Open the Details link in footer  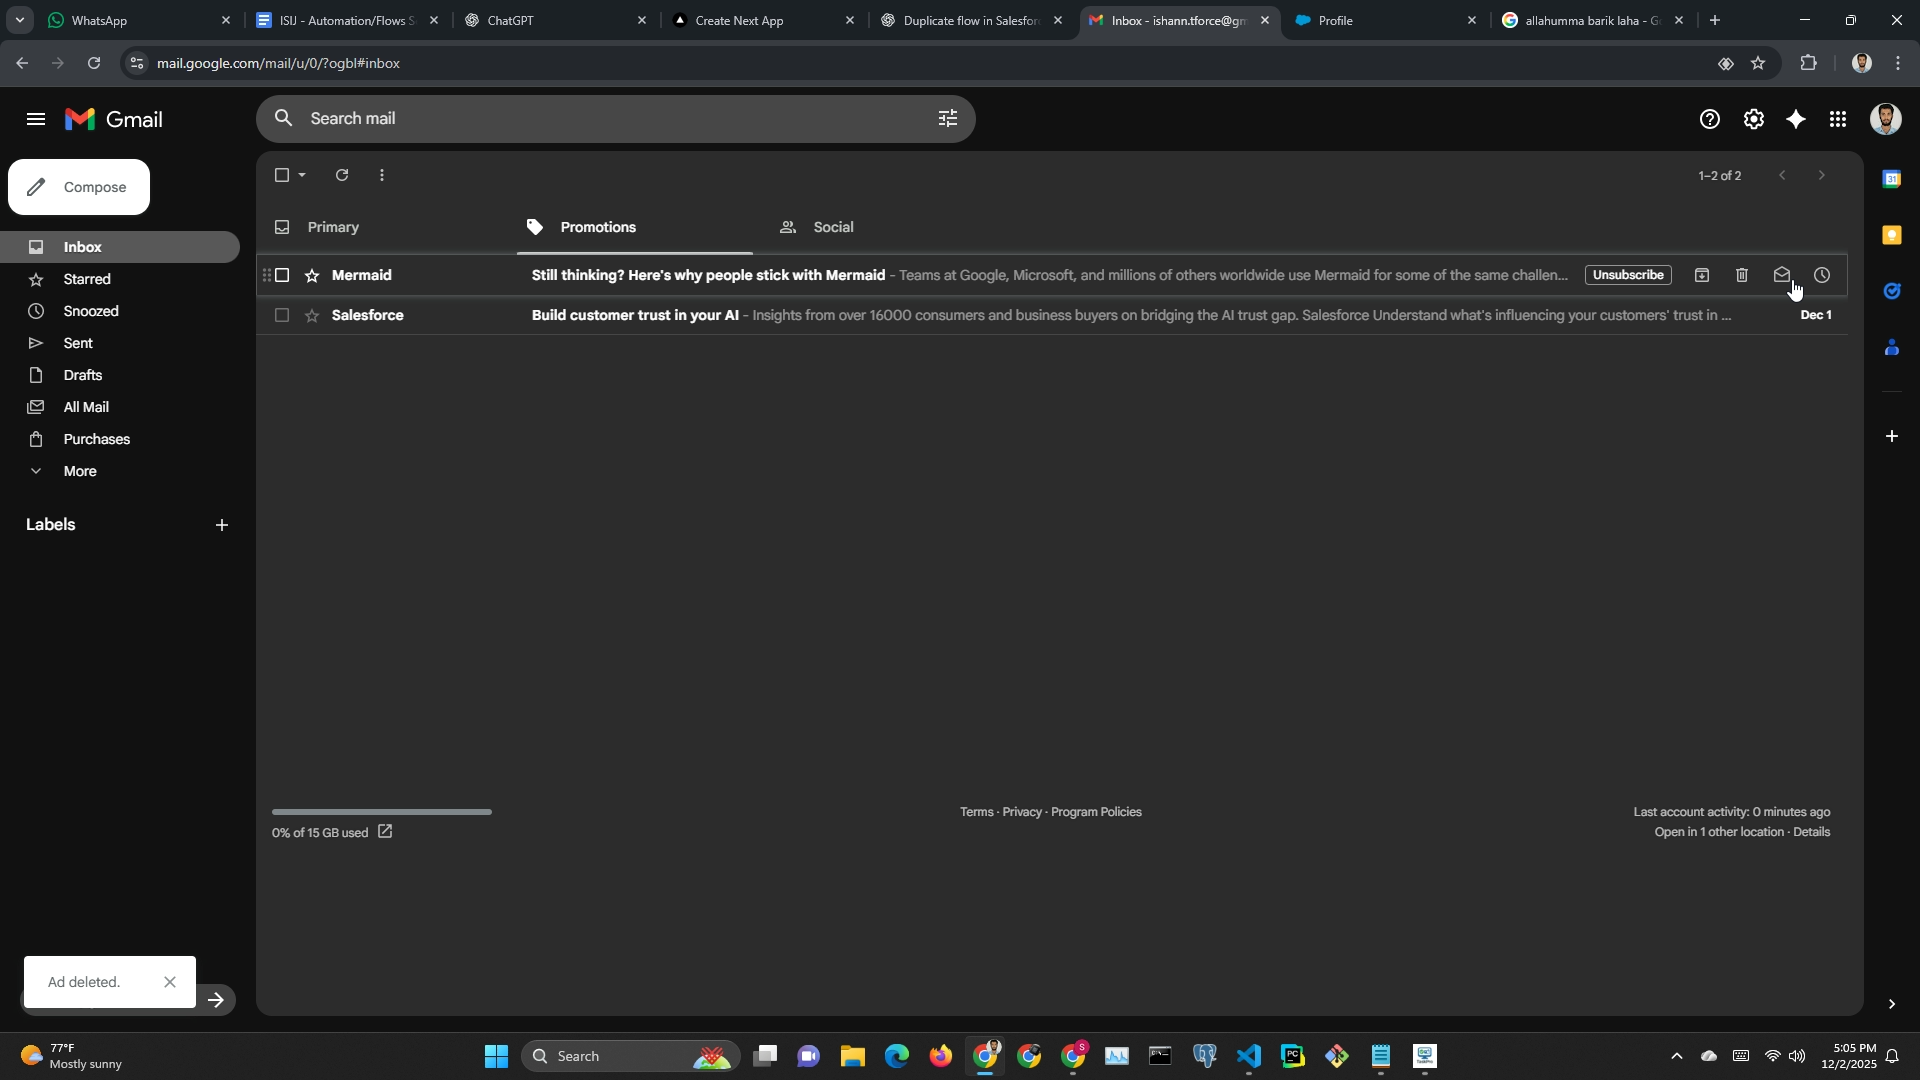tap(1811, 832)
